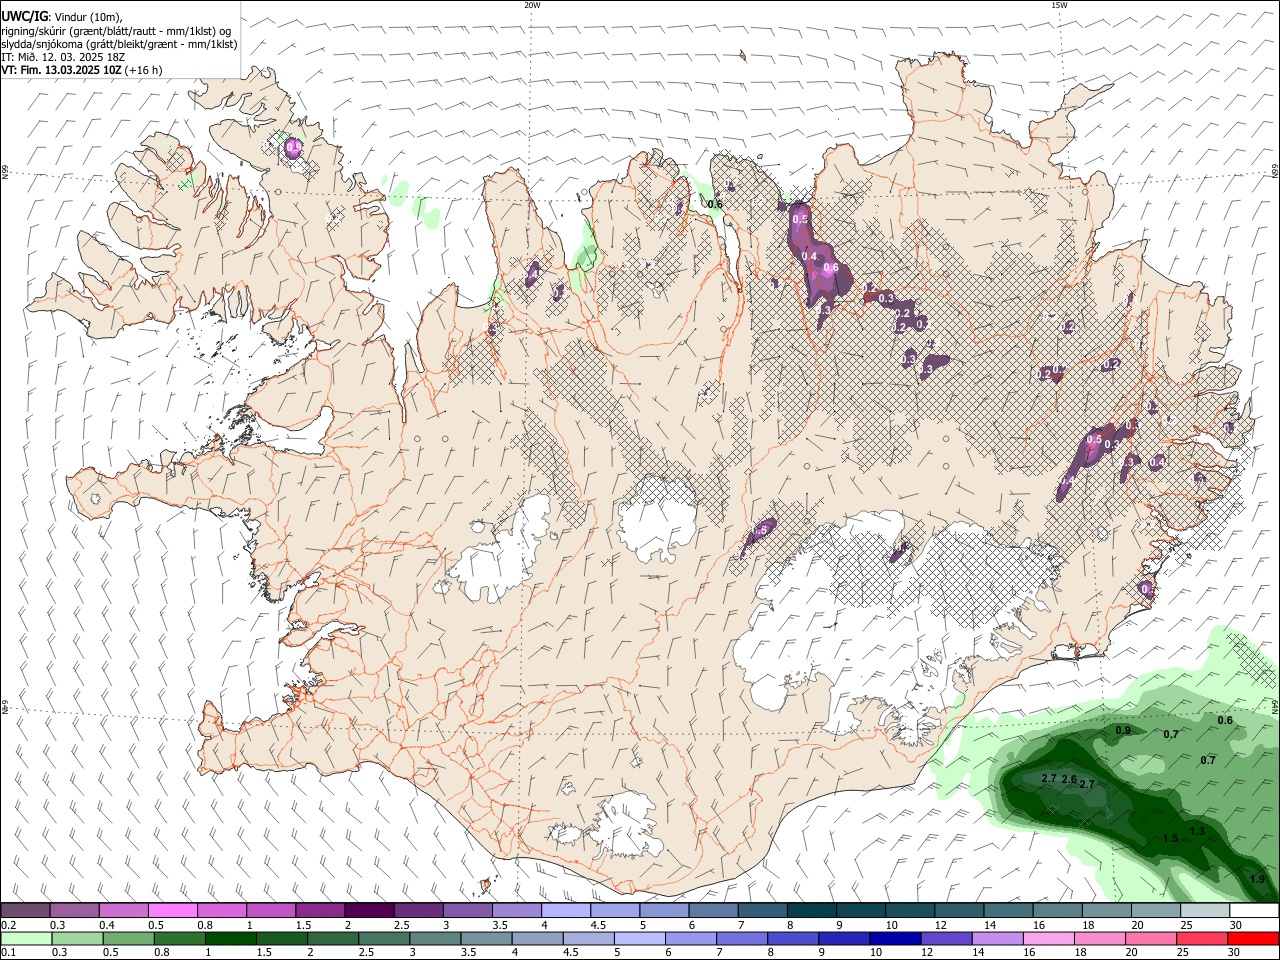
Task: Click the '15W' longitude label
Action: 1059,5
